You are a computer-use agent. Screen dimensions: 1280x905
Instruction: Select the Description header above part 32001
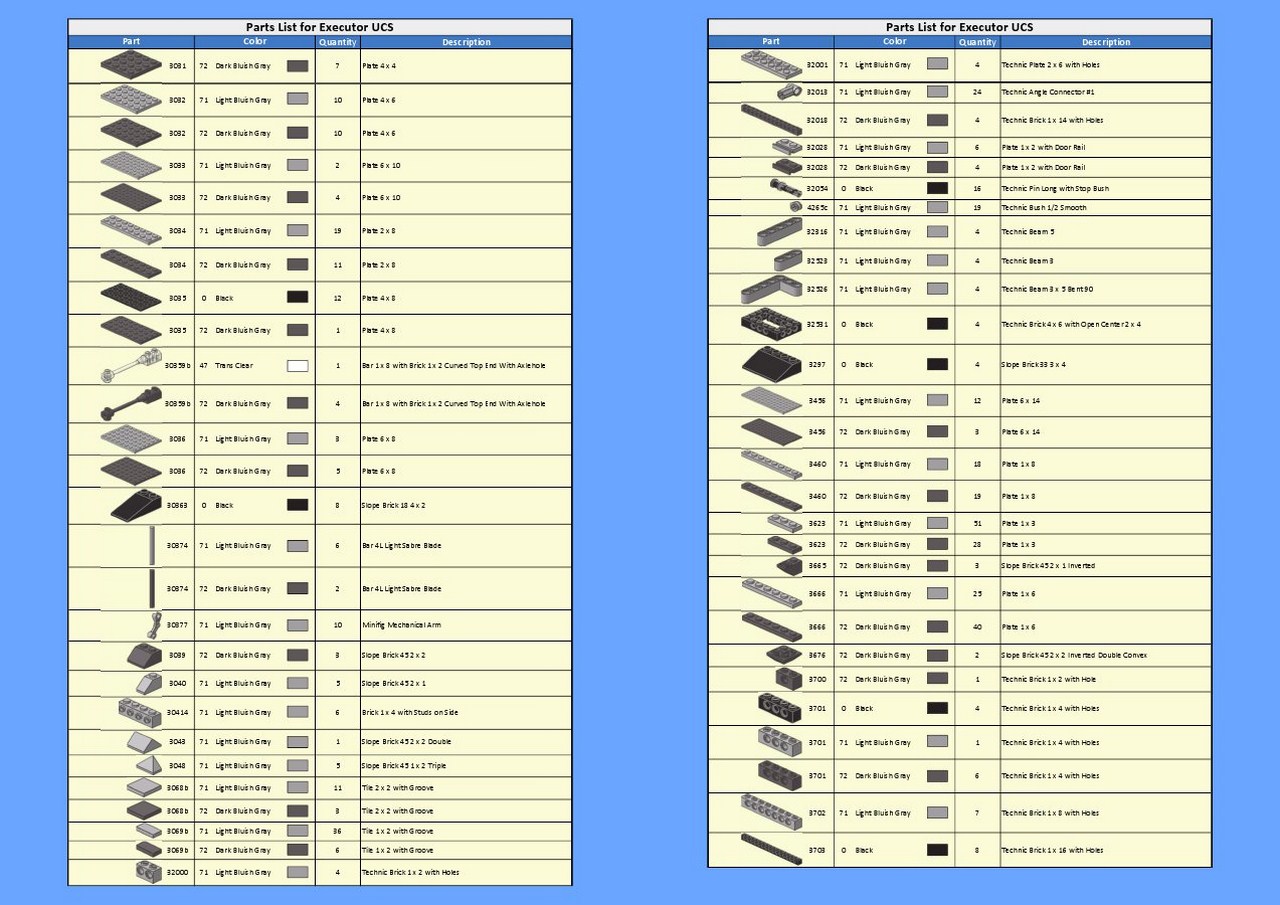pos(1106,42)
